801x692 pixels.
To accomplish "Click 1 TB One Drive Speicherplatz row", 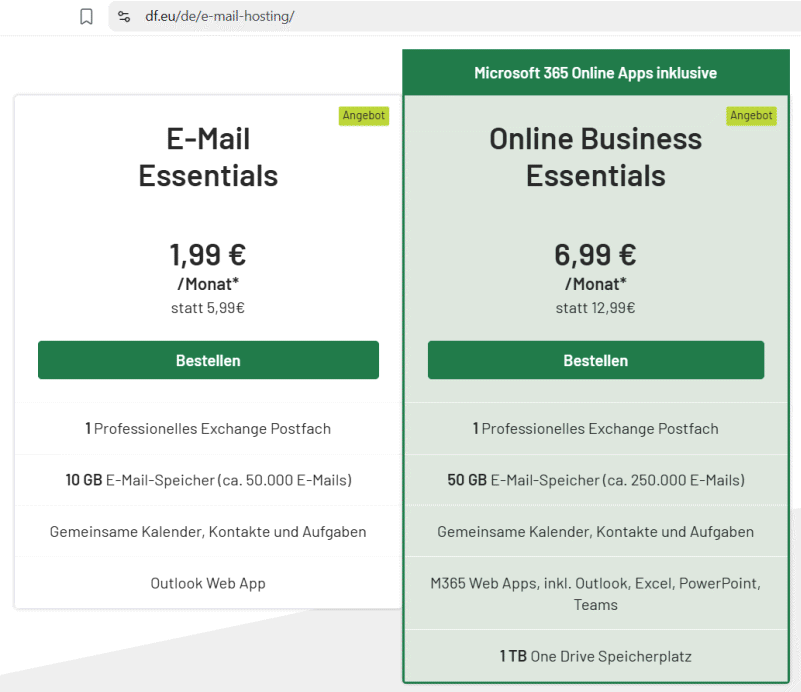I will (596, 656).
